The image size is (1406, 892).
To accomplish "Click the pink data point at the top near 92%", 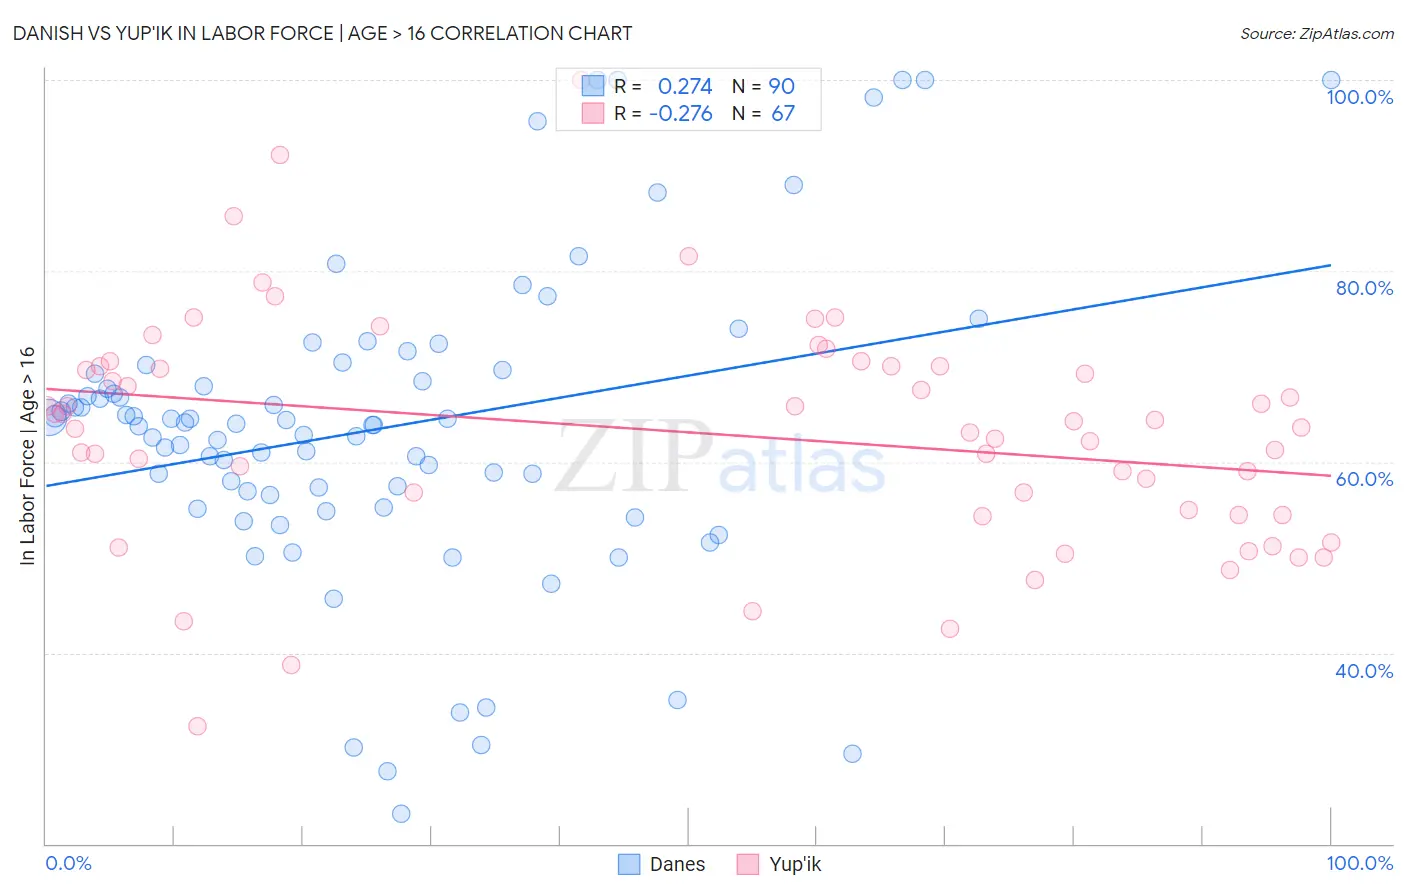I will (280, 155).
